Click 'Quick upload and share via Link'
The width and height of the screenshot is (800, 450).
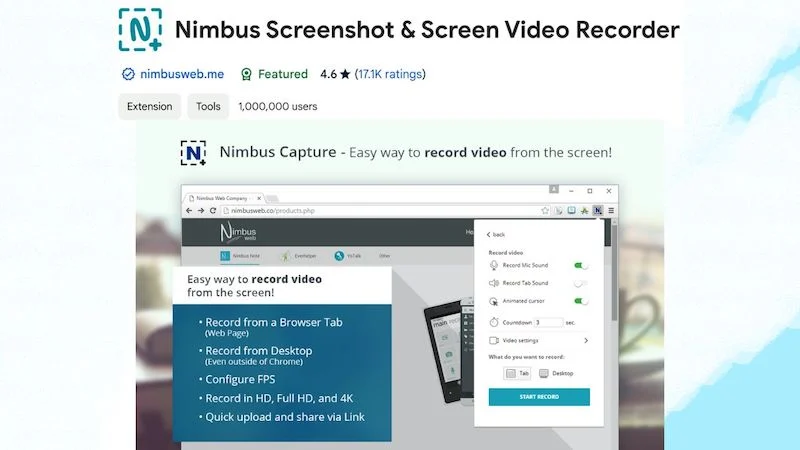pos(285,417)
